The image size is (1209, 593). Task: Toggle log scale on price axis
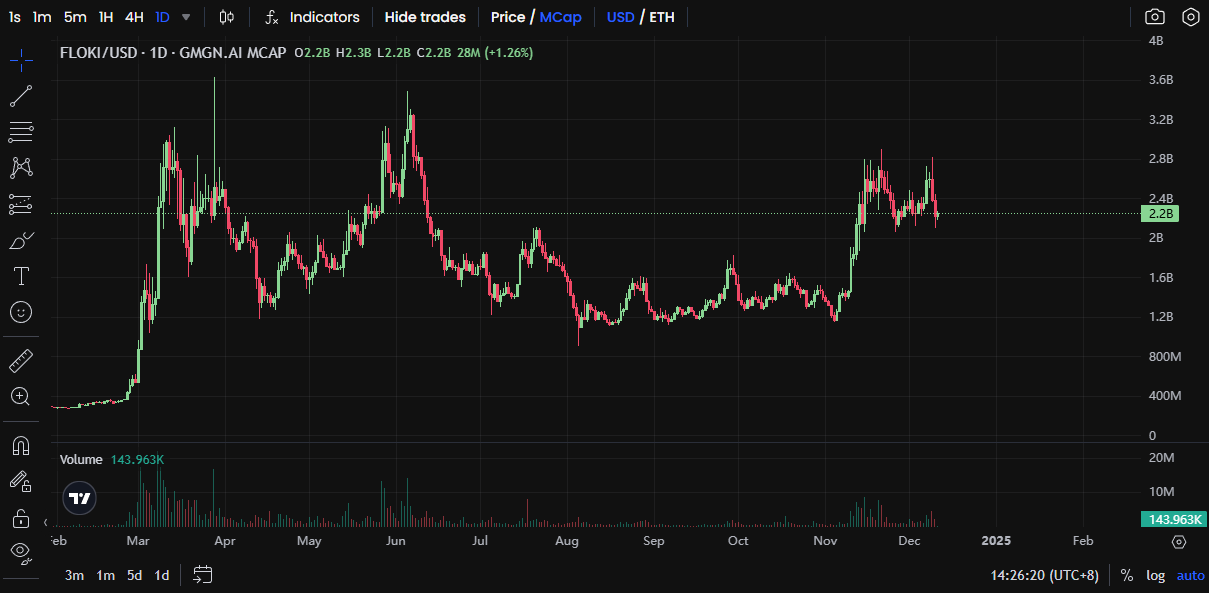[1155, 575]
